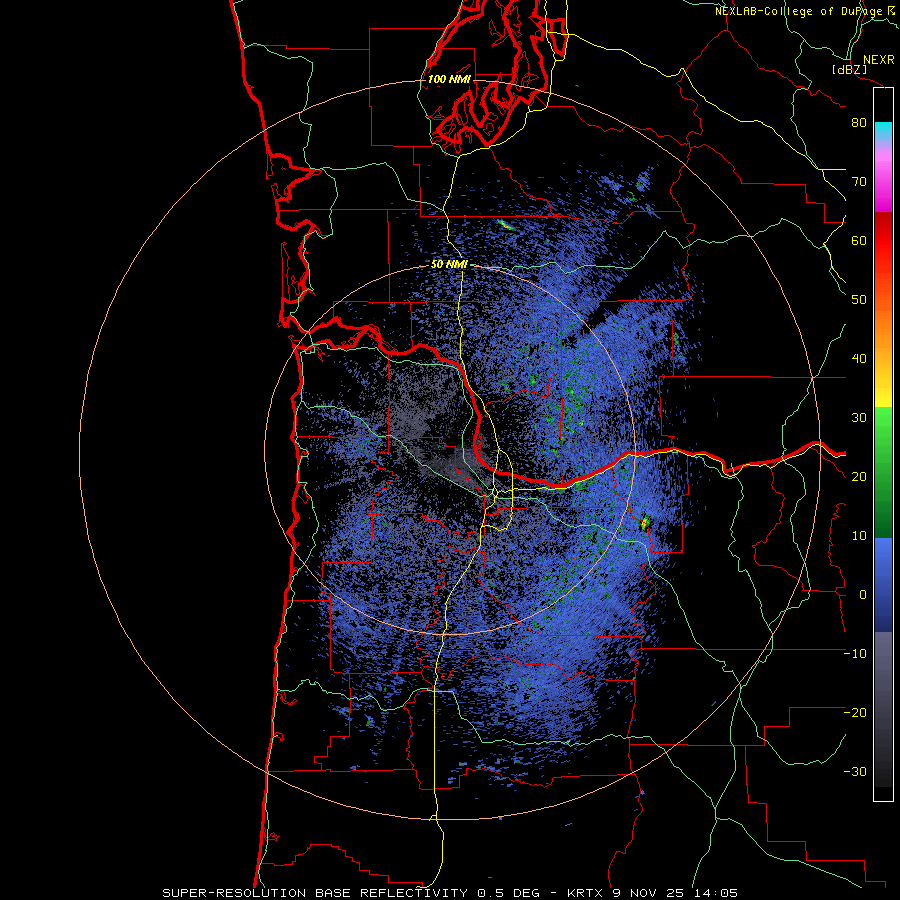Click the [dBZ] unit label
The width and height of the screenshot is (900, 900).
point(849,69)
